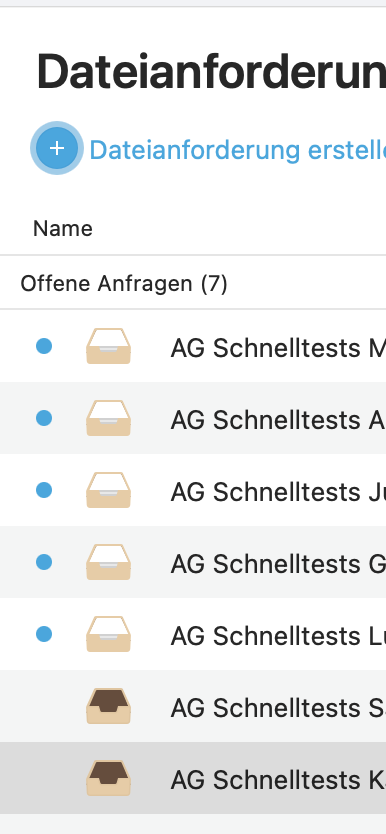
Task: Sort by the Name column header
Action: point(63,229)
